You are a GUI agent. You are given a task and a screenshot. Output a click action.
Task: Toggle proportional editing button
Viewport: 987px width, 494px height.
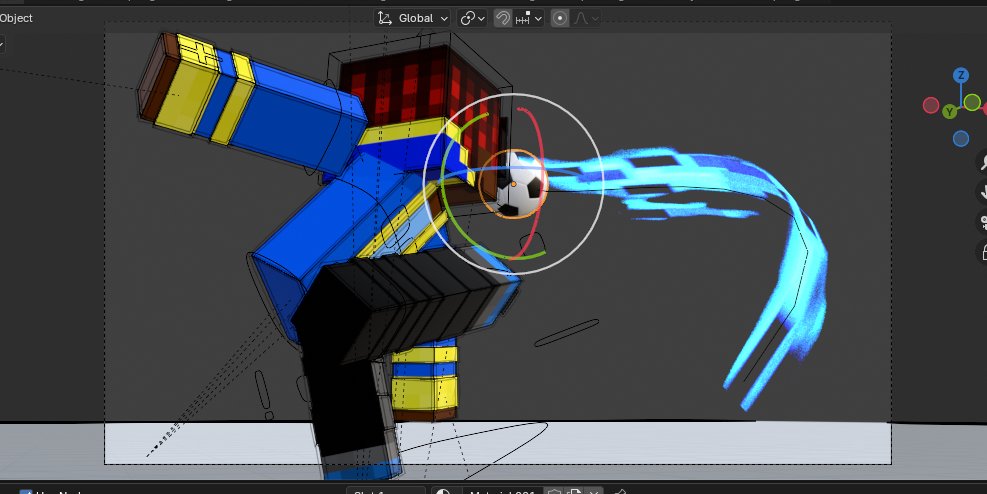[x=560, y=18]
